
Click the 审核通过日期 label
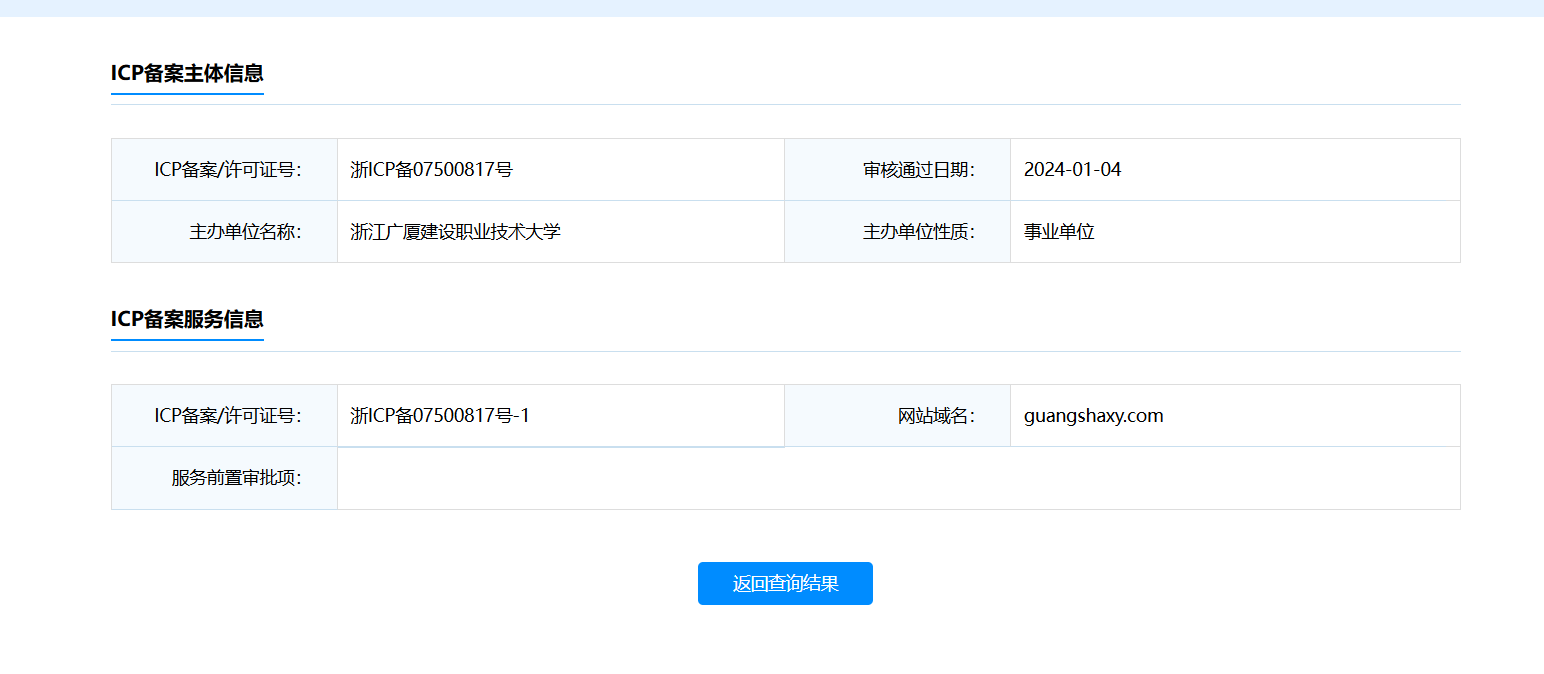click(x=919, y=170)
